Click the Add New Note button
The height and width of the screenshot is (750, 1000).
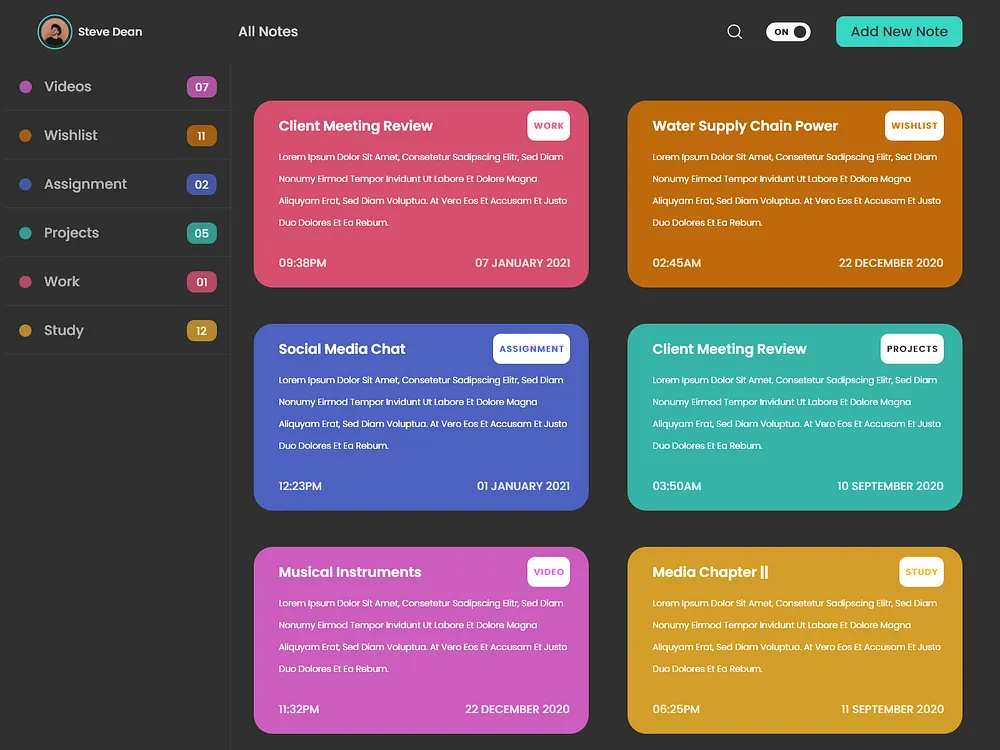[x=898, y=31]
